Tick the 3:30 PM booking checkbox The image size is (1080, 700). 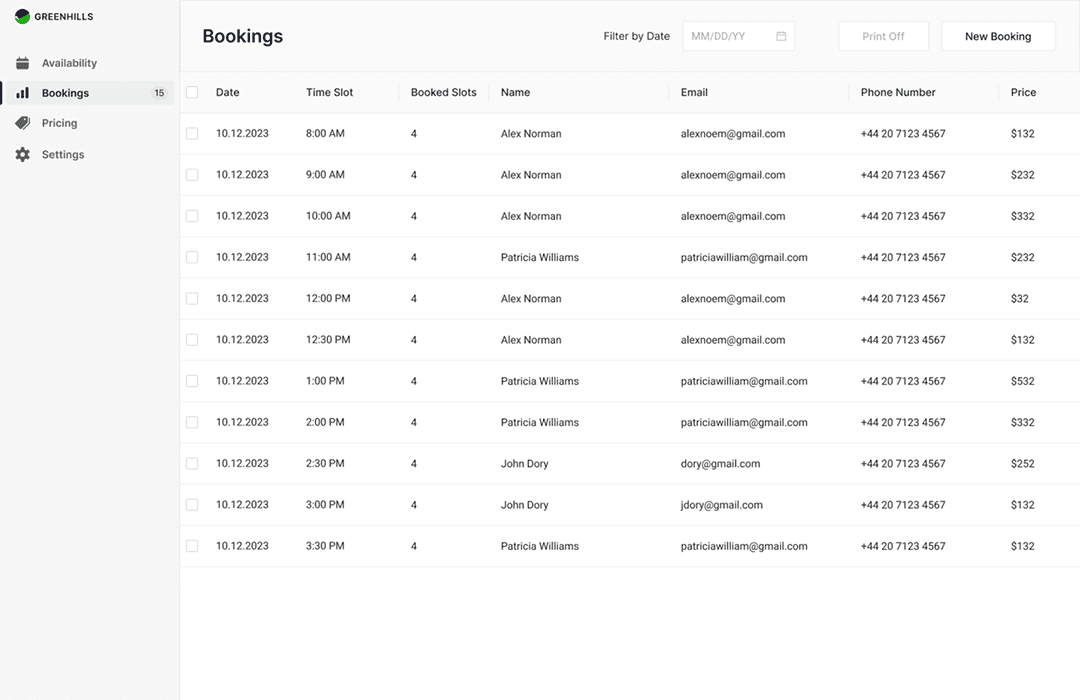pos(192,546)
